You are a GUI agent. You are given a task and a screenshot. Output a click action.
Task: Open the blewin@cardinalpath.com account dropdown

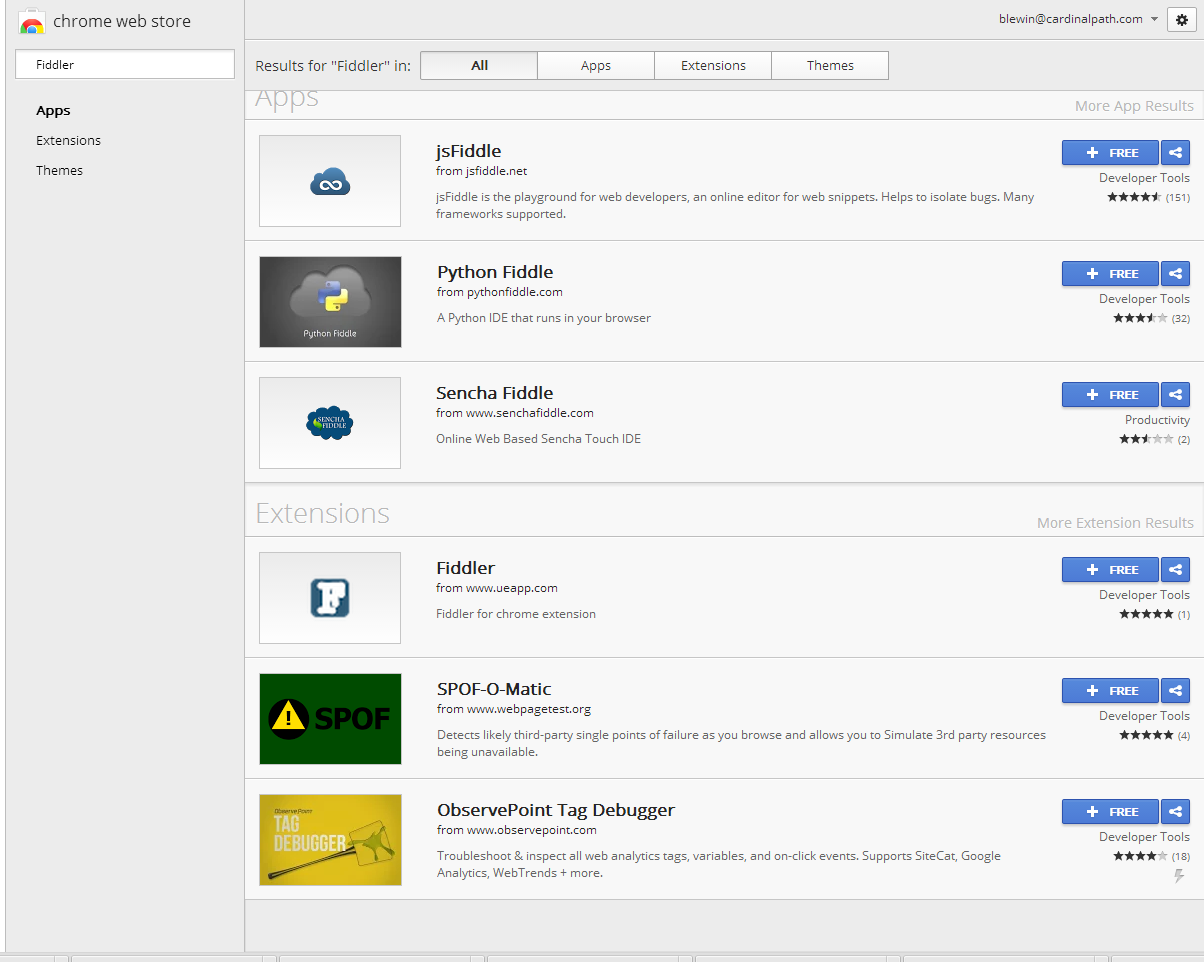(x=1071, y=18)
